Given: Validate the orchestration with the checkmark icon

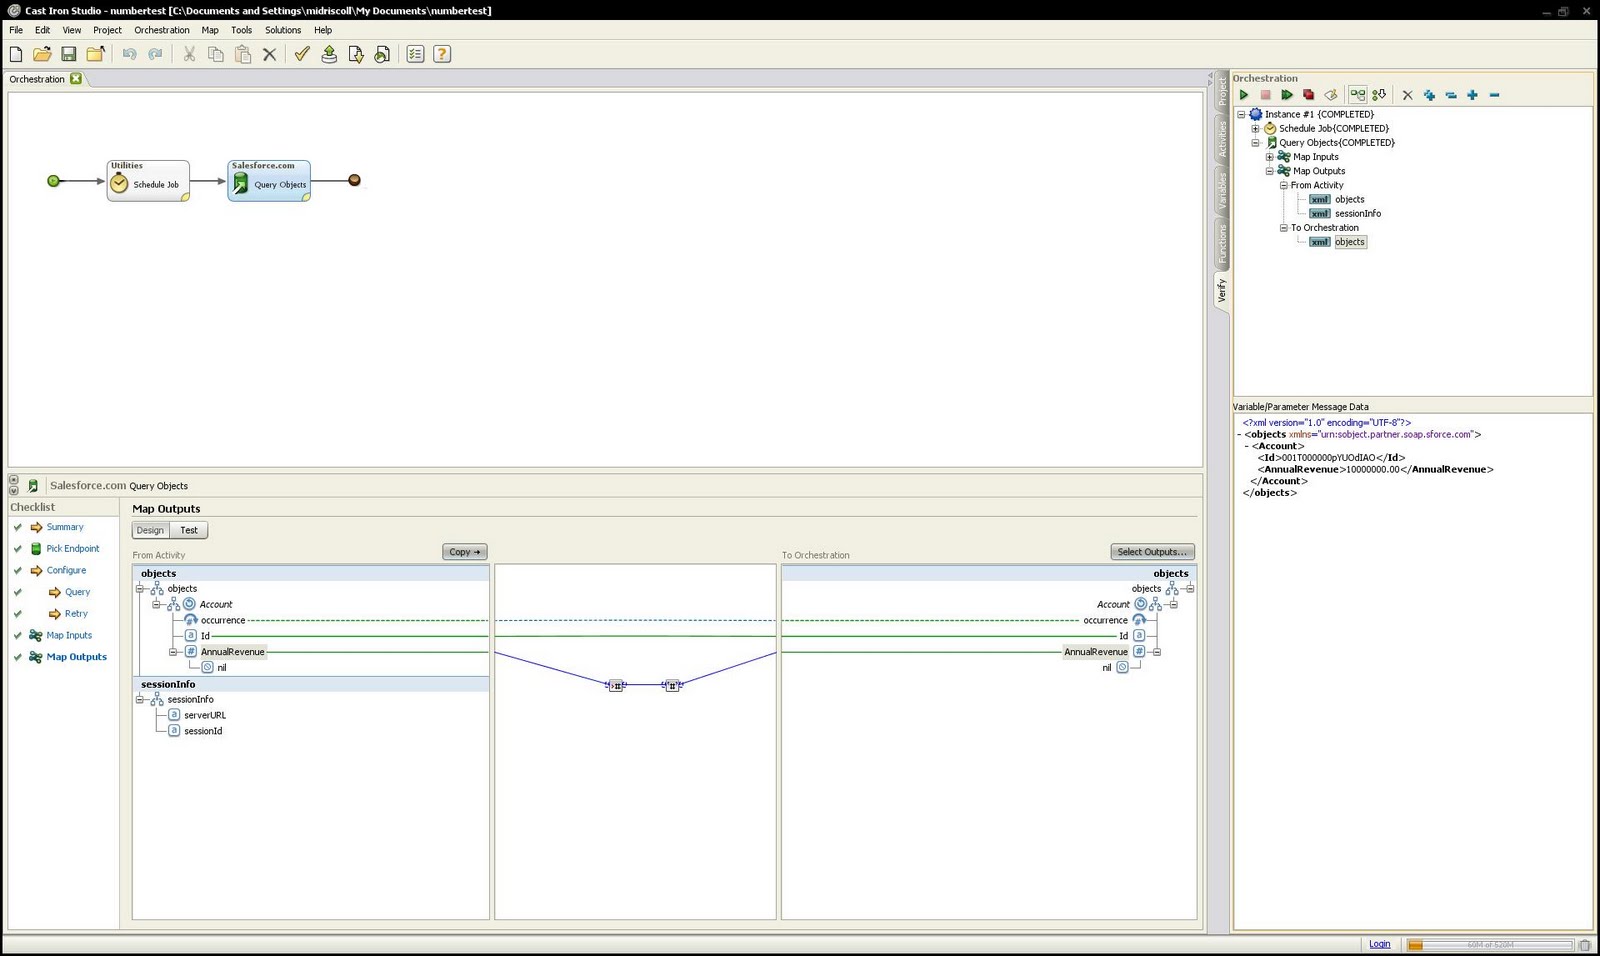Looking at the screenshot, I should pyautogui.click(x=302, y=54).
